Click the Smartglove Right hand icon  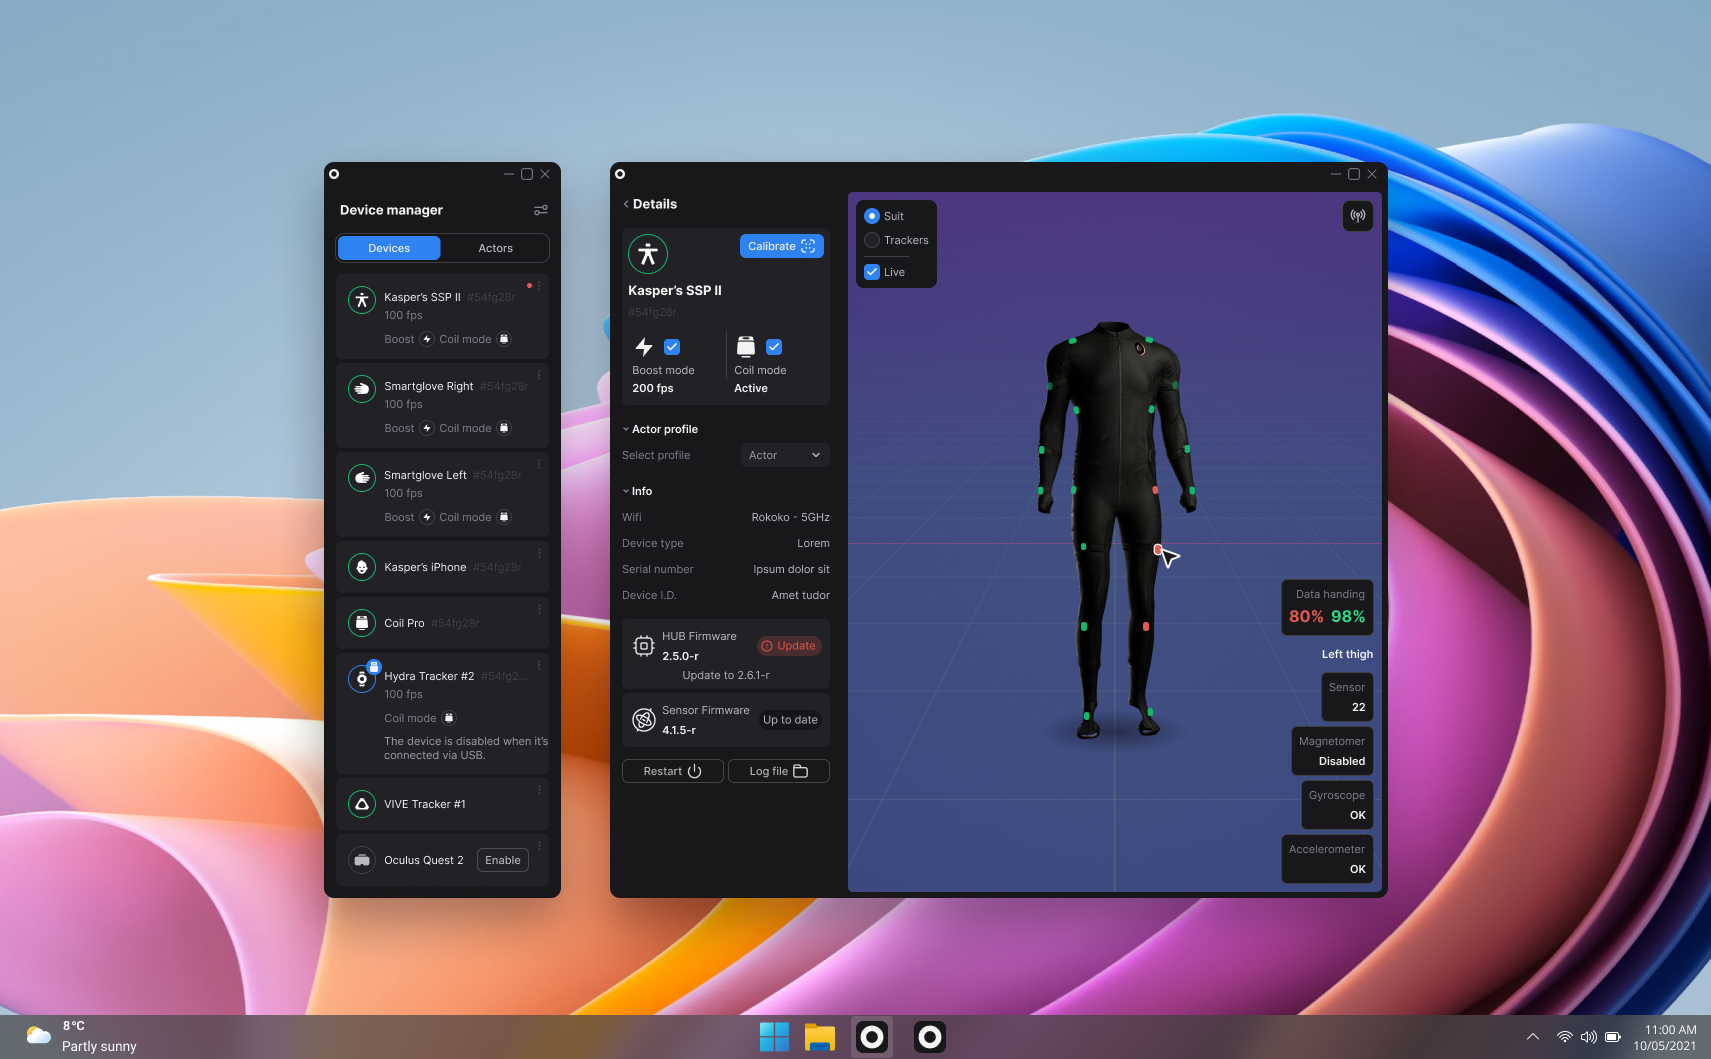point(362,389)
